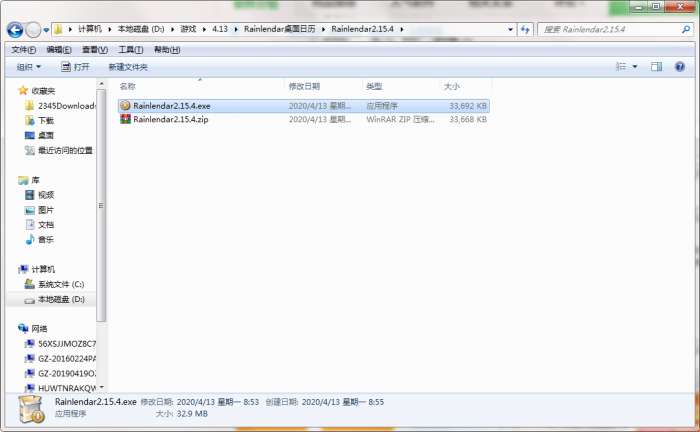Click the folder icon in address bar
The width and height of the screenshot is (700, 432).
(x=58, y=29)
